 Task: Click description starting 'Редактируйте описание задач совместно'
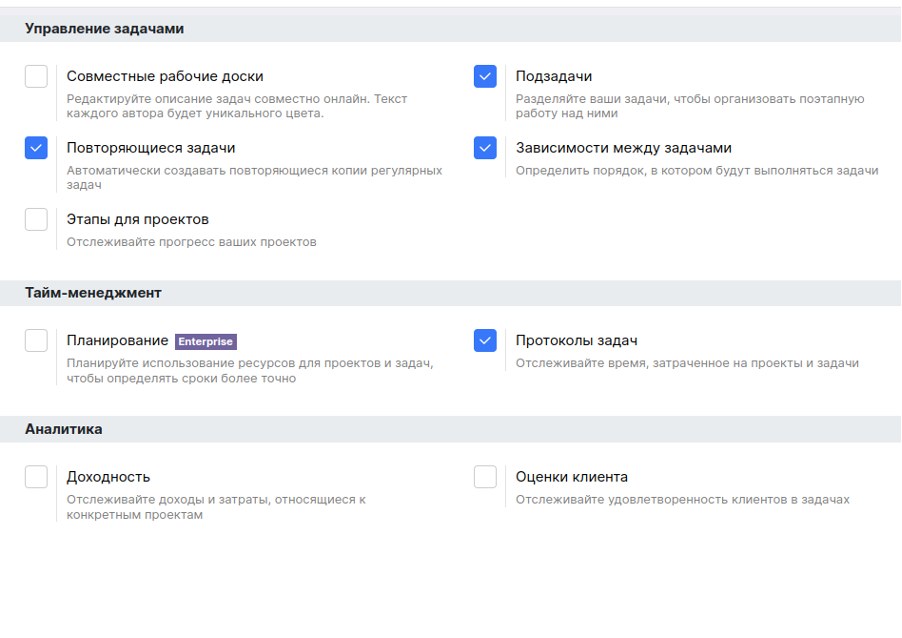coord(236,106)
